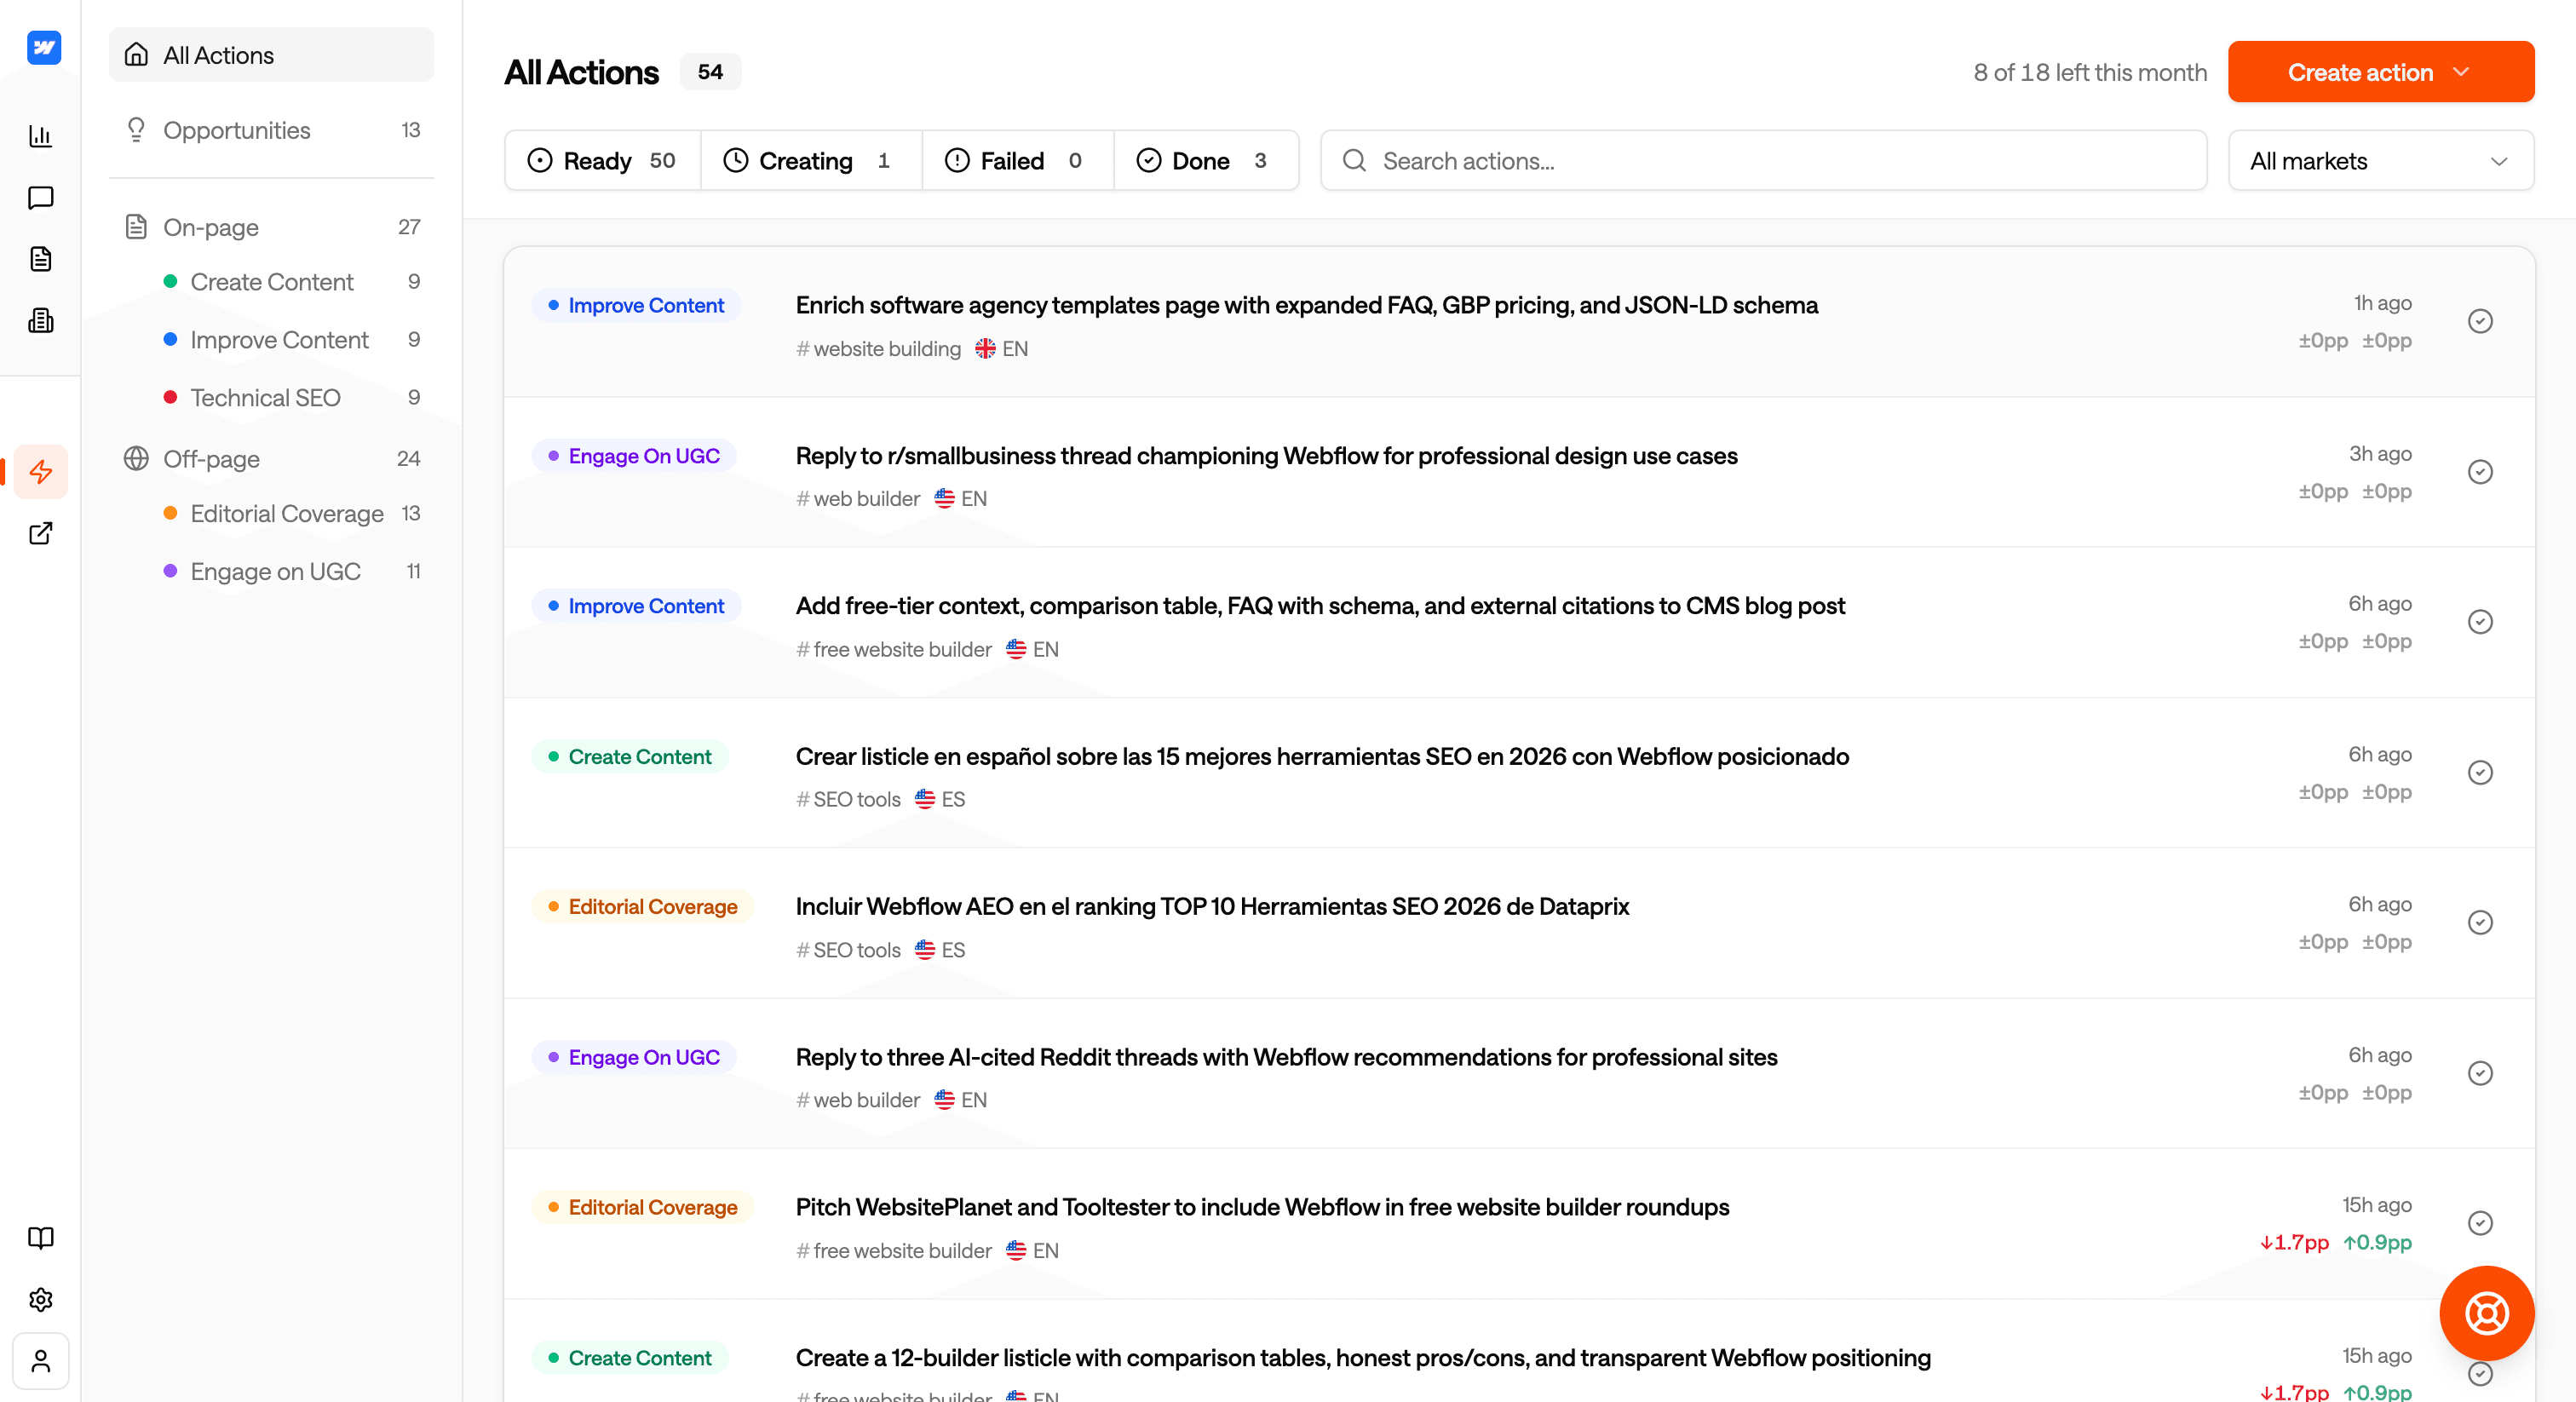Click #free website builder on the Add free-tier row
Viewport: 2576px width, 1402px height.
[894, 650]
